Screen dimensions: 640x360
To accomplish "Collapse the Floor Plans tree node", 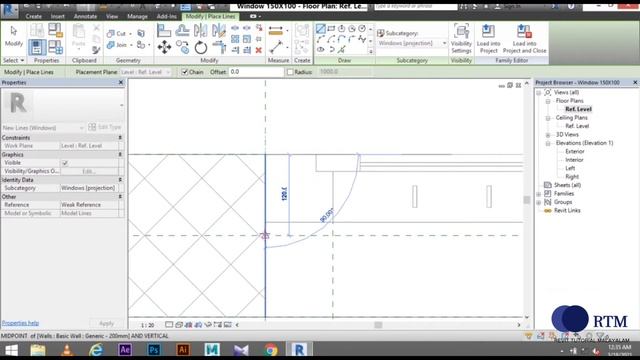I will point(548,101).
